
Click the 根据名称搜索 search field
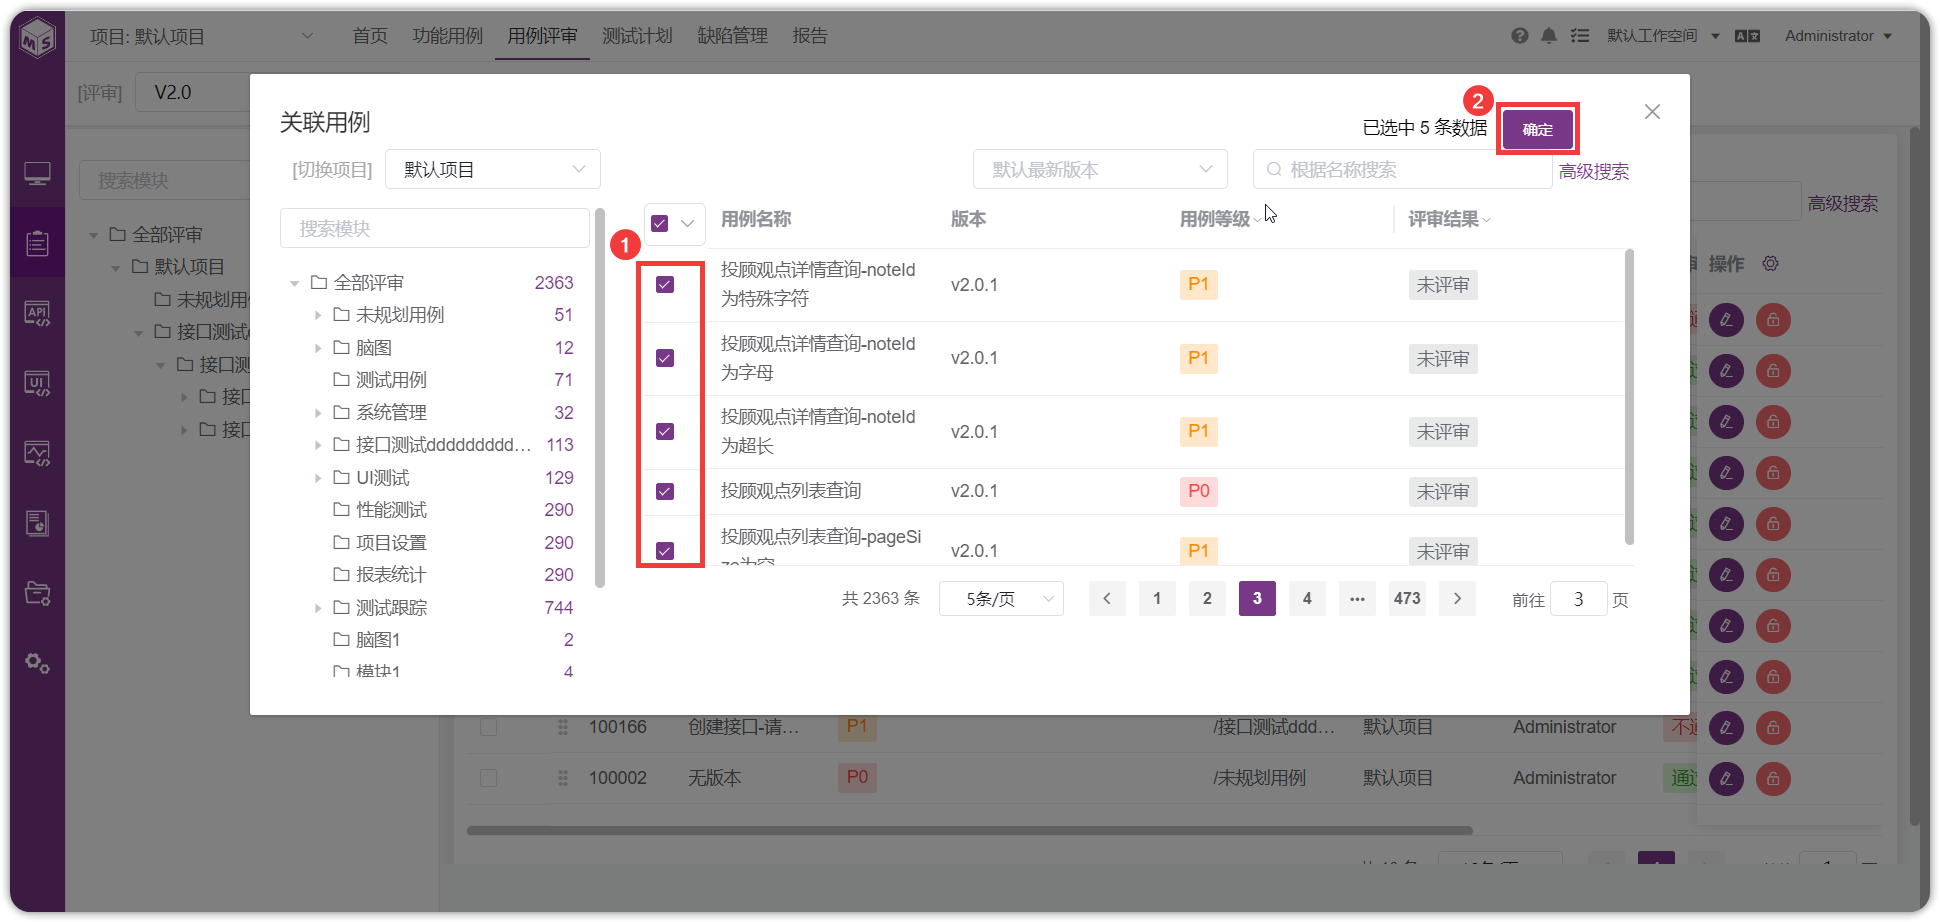pos(1402,169)
